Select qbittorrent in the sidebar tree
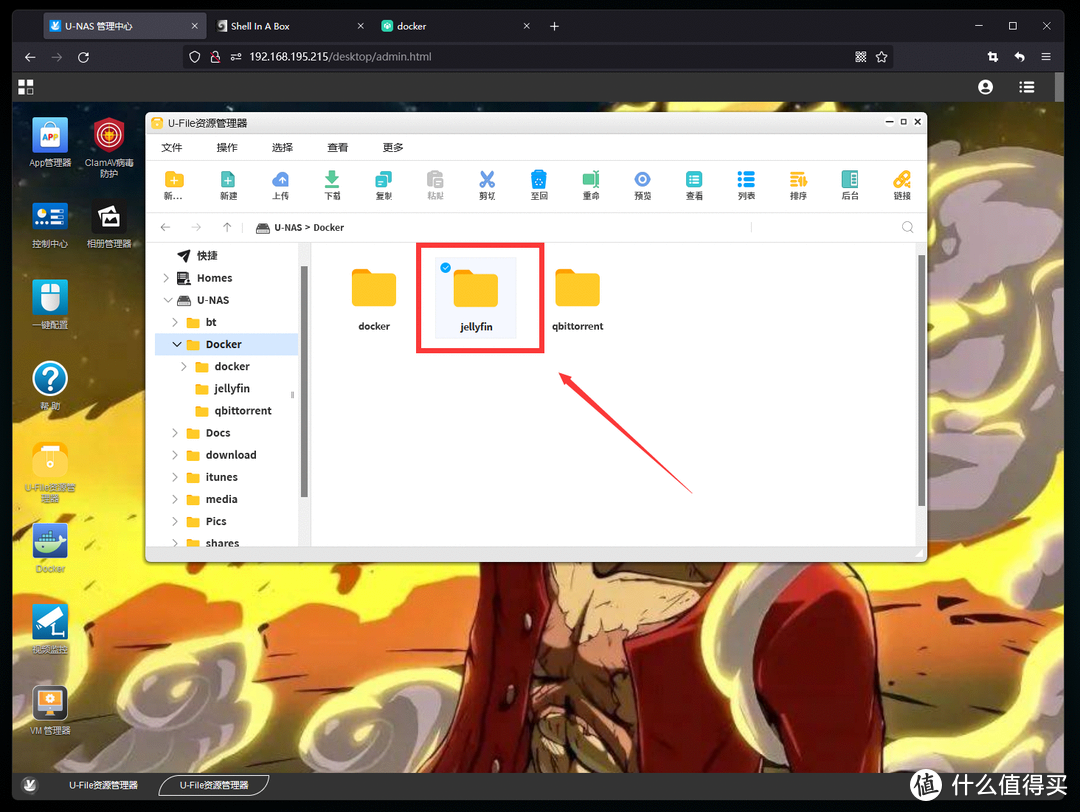 click(x=243, y=411)
